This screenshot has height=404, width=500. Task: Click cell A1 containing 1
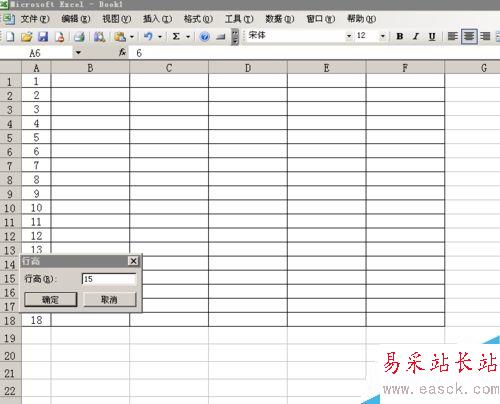(36, 81)
